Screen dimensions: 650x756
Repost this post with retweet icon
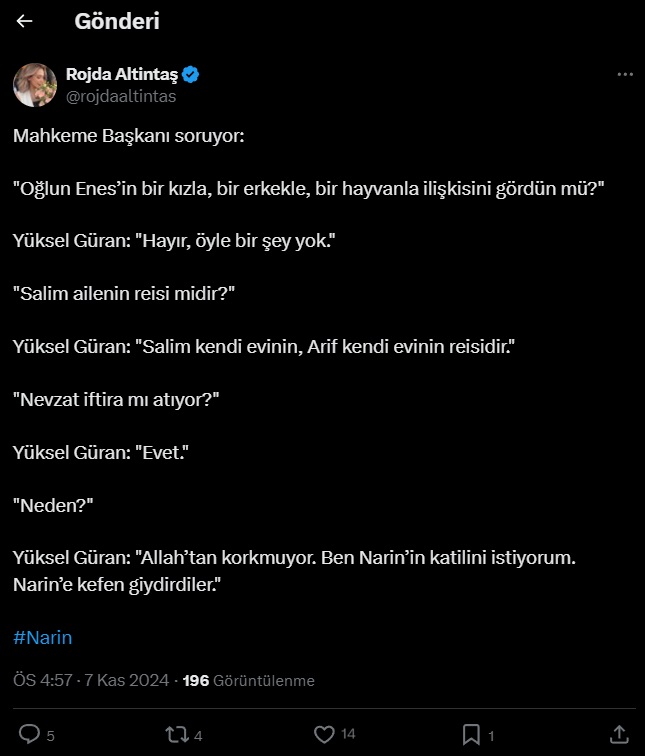pyautogui.click(x=175, y=734)
